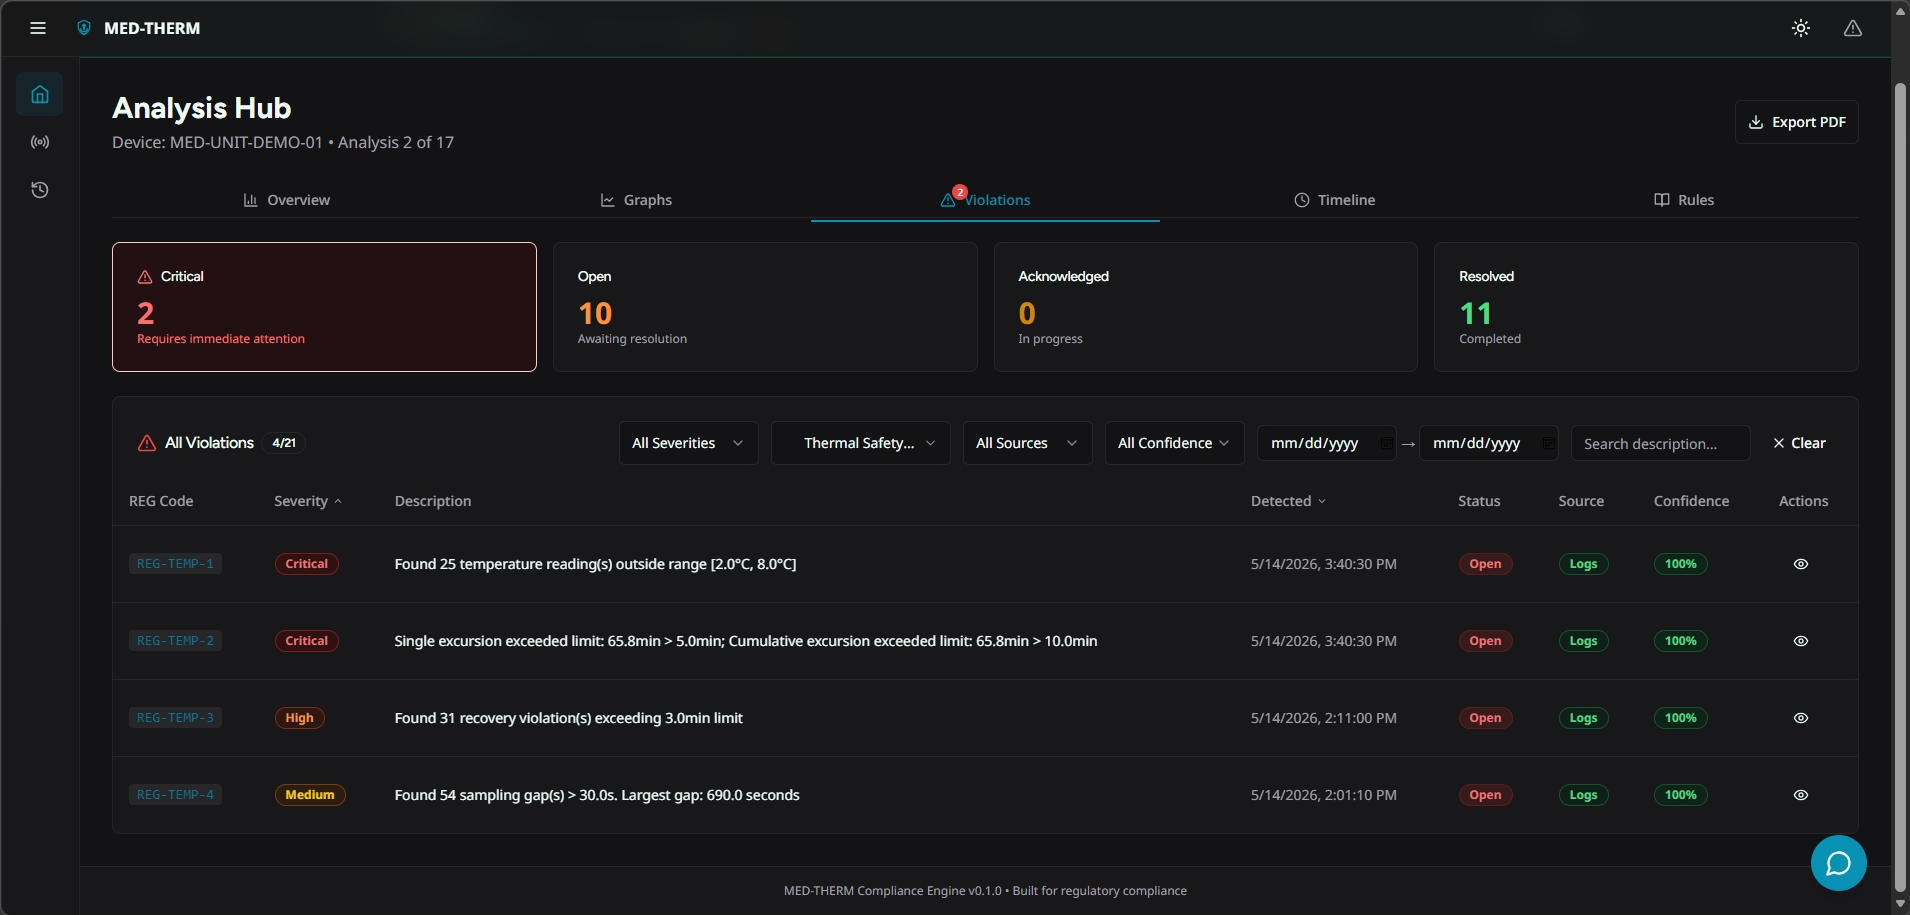View details of REG-TEMP-1 violation

point(1801,564)
